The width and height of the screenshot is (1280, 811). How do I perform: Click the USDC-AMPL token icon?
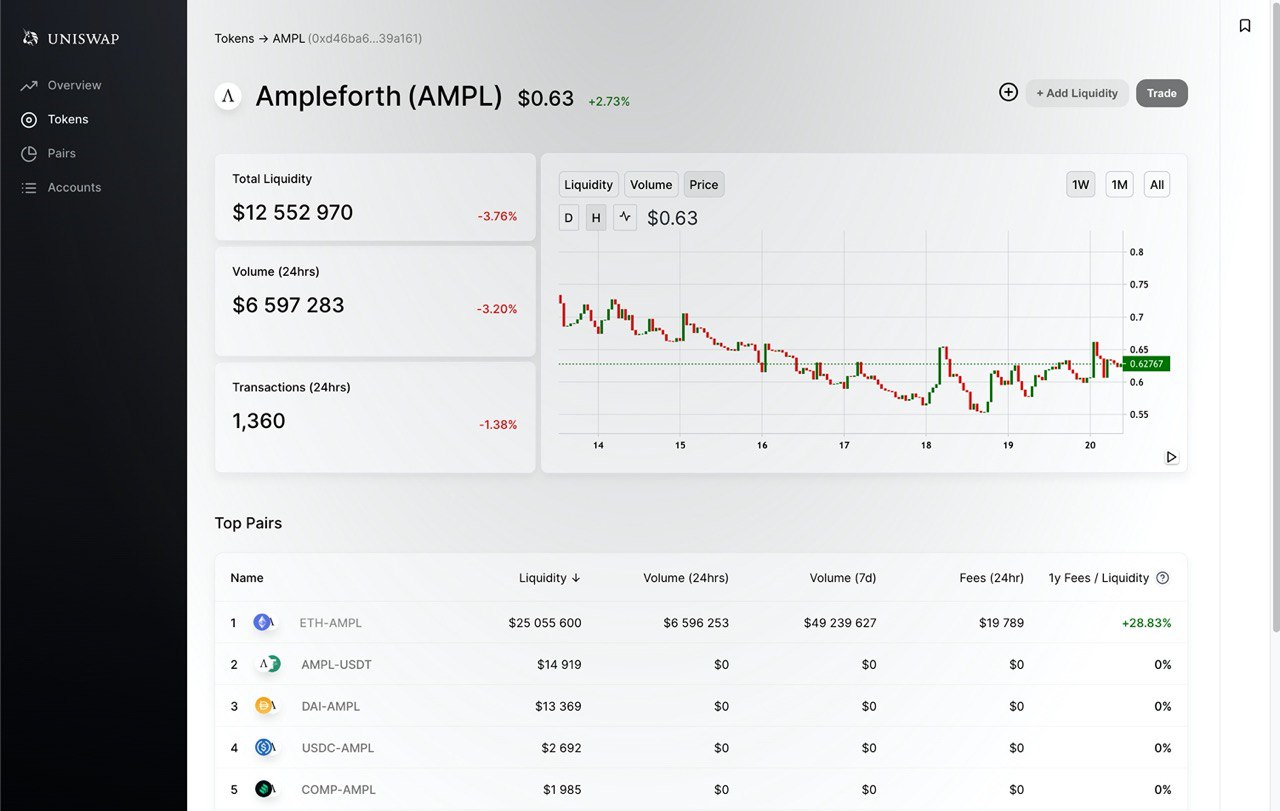point(265,748)
